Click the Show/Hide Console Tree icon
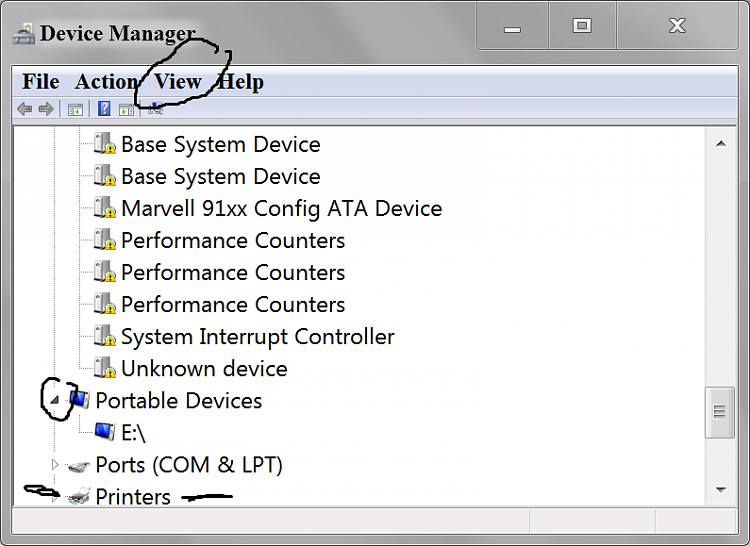This screenshot has width=750, height=546. (75, 109)
